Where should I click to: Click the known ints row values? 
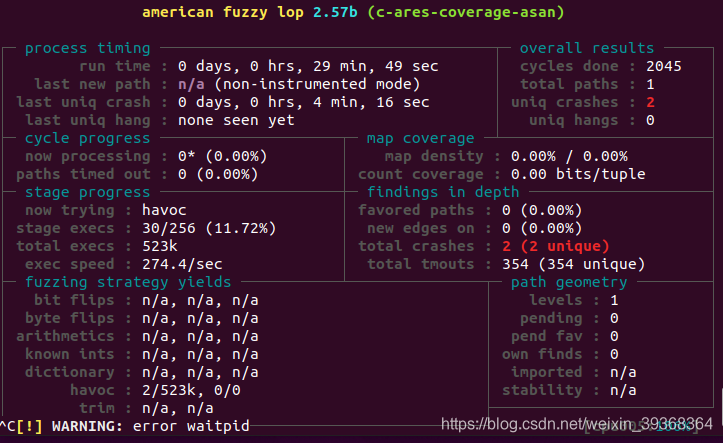click(x=200, y=354)
